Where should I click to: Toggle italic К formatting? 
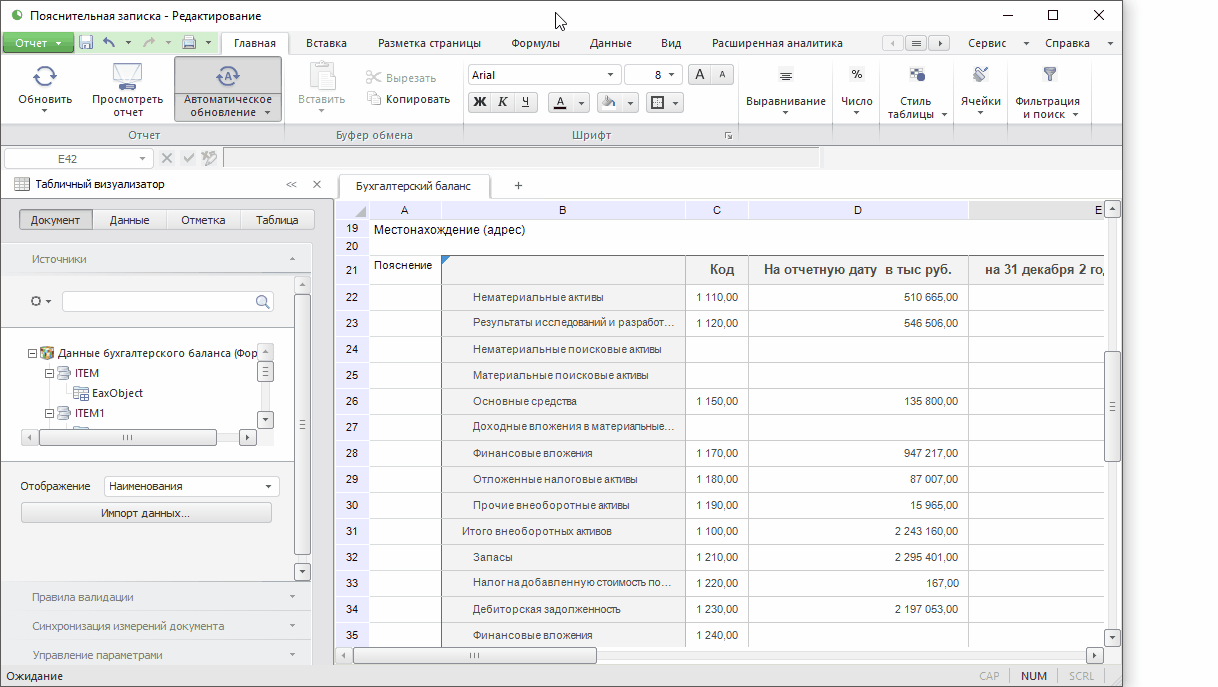pyautogui.click(x=503, y=102)
